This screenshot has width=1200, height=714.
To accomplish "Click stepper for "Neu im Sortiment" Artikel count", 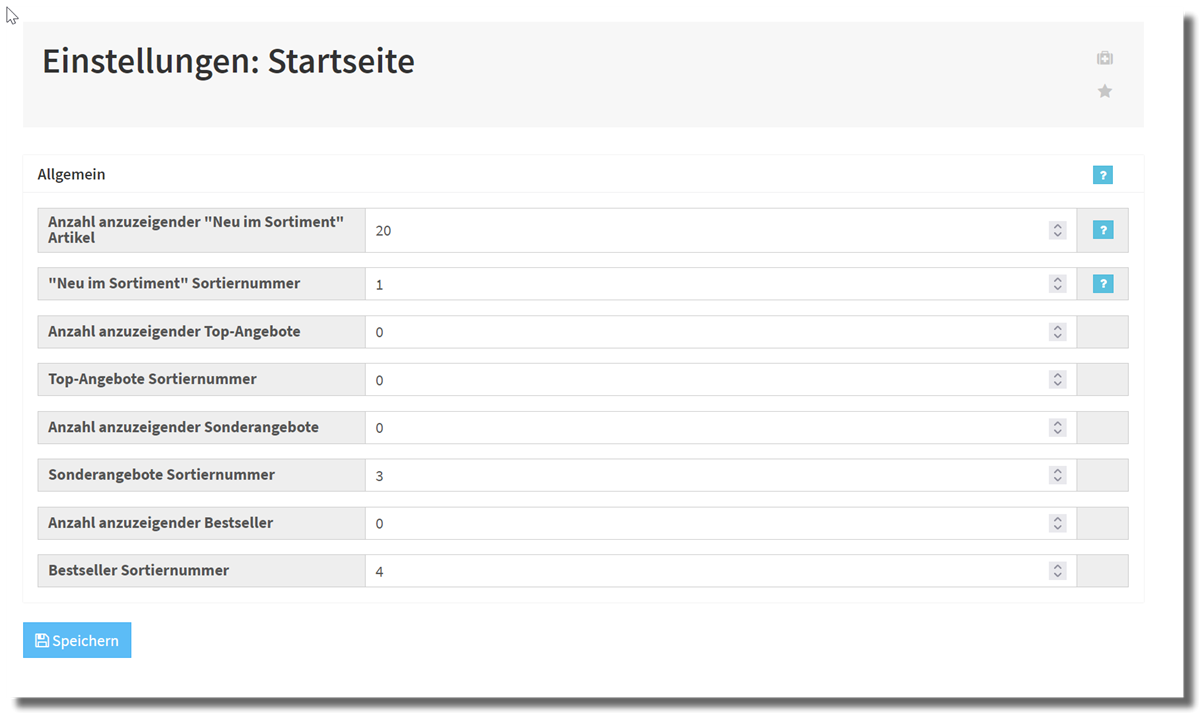I will (x=1057, y=230).
